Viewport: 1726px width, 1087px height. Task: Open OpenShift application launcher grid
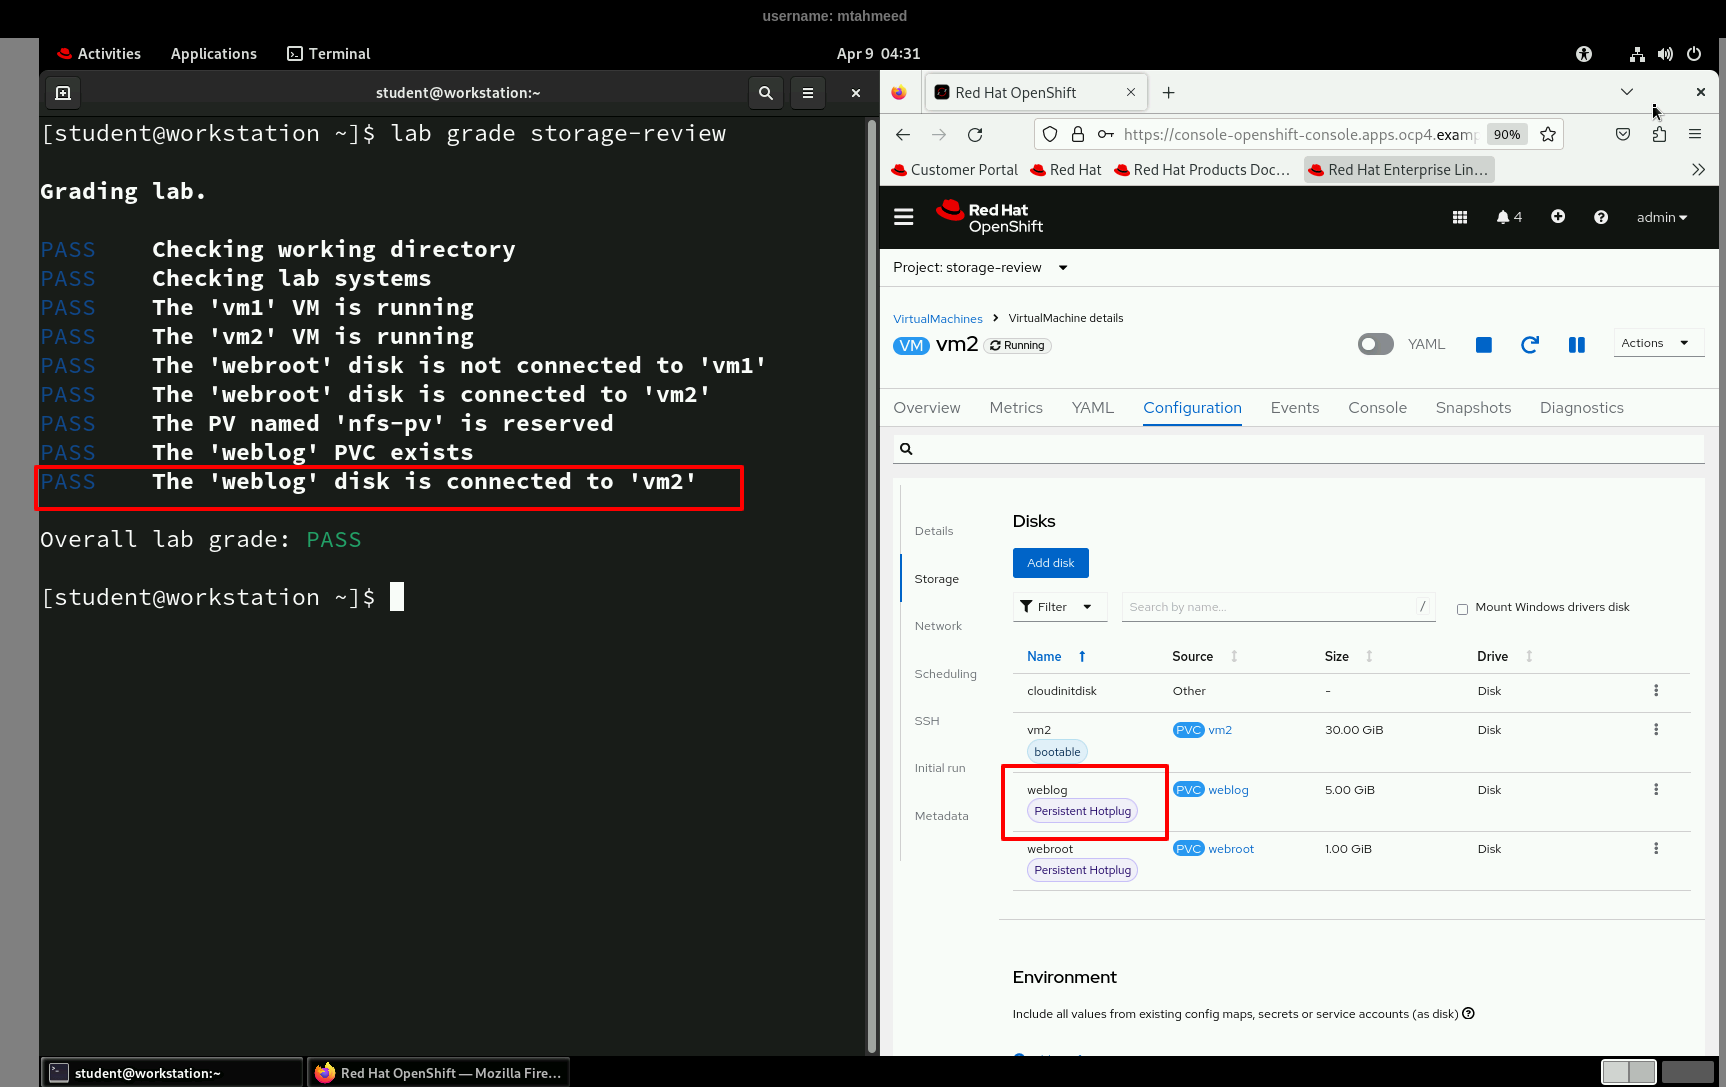(1460, 217)
